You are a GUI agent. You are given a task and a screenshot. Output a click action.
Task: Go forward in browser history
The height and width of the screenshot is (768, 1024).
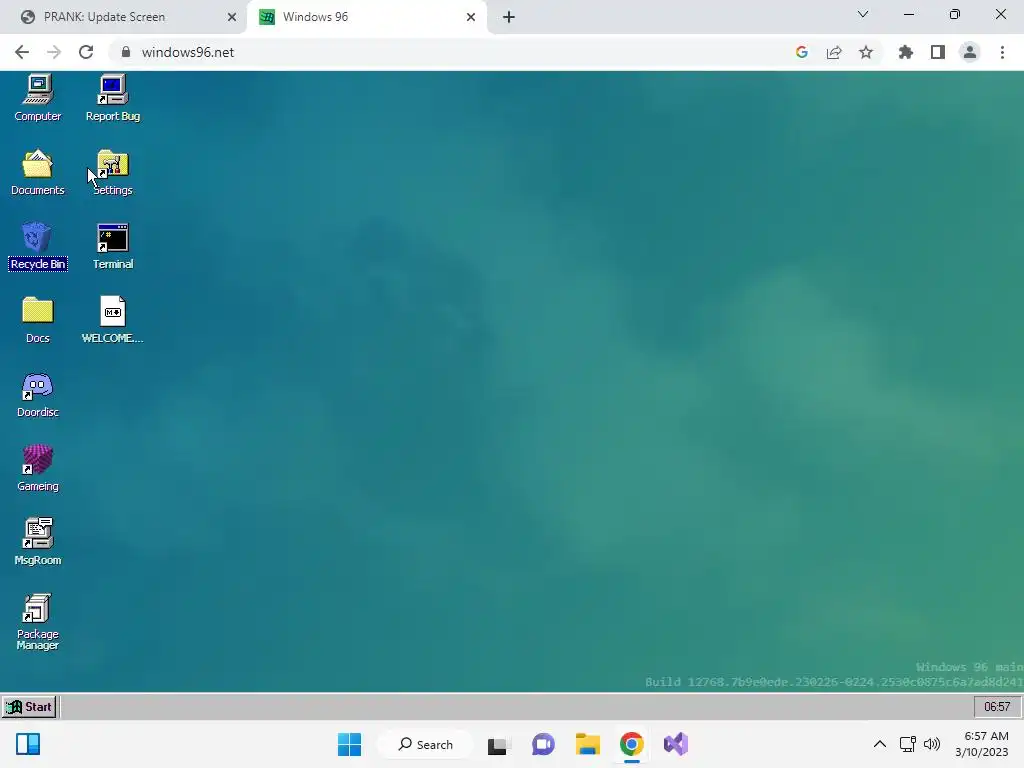54,52
